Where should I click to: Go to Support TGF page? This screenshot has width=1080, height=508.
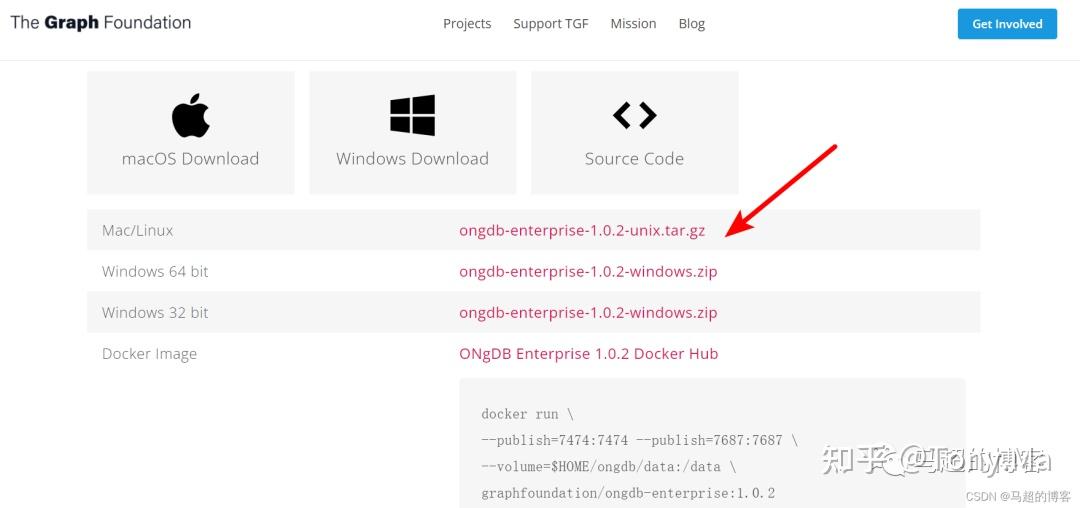[x=551, y=24]
